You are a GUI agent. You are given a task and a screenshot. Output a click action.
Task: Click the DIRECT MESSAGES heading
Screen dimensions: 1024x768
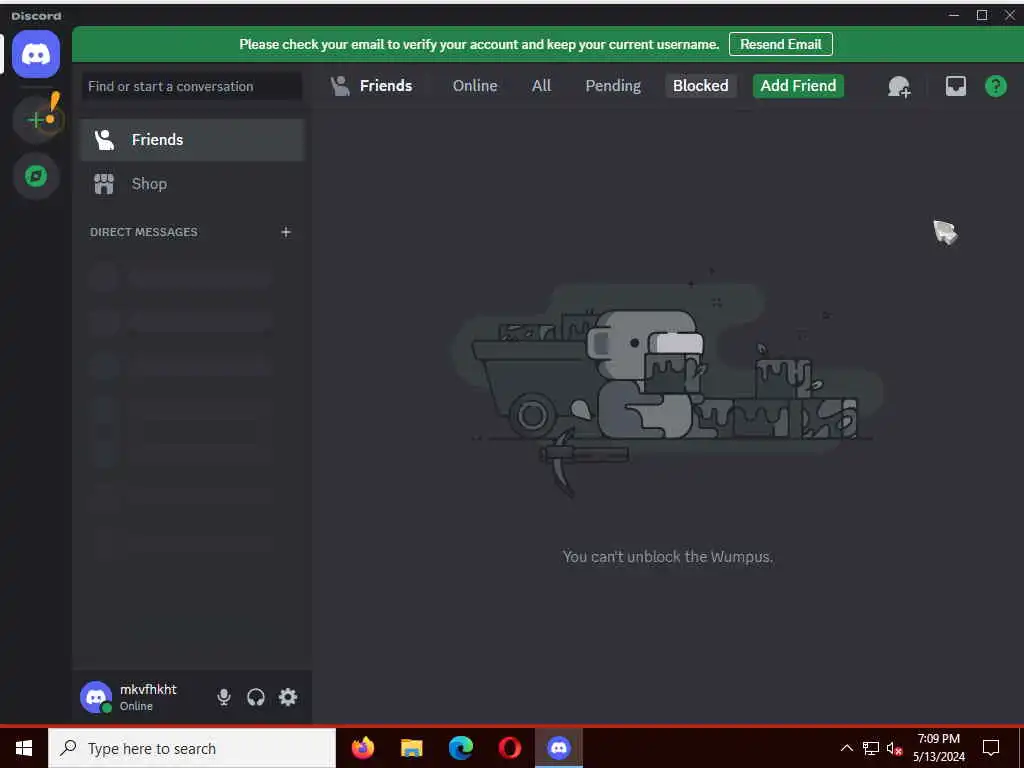(x=144, y=232)
